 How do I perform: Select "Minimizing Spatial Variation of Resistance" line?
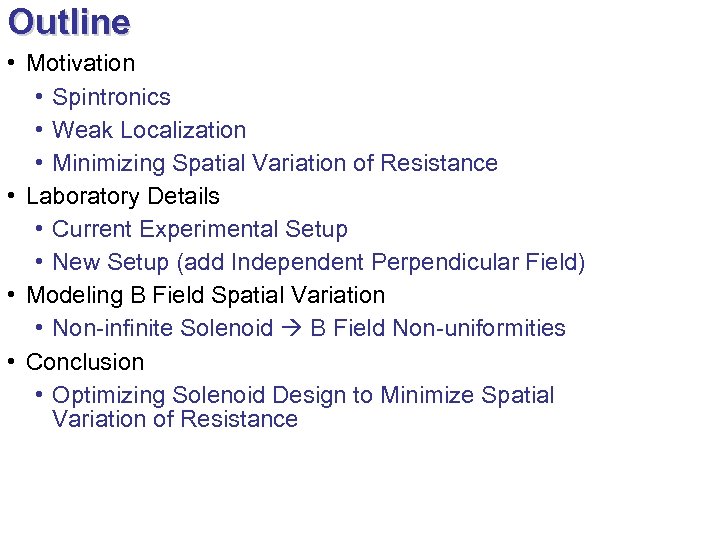click(x=274, y=163)
